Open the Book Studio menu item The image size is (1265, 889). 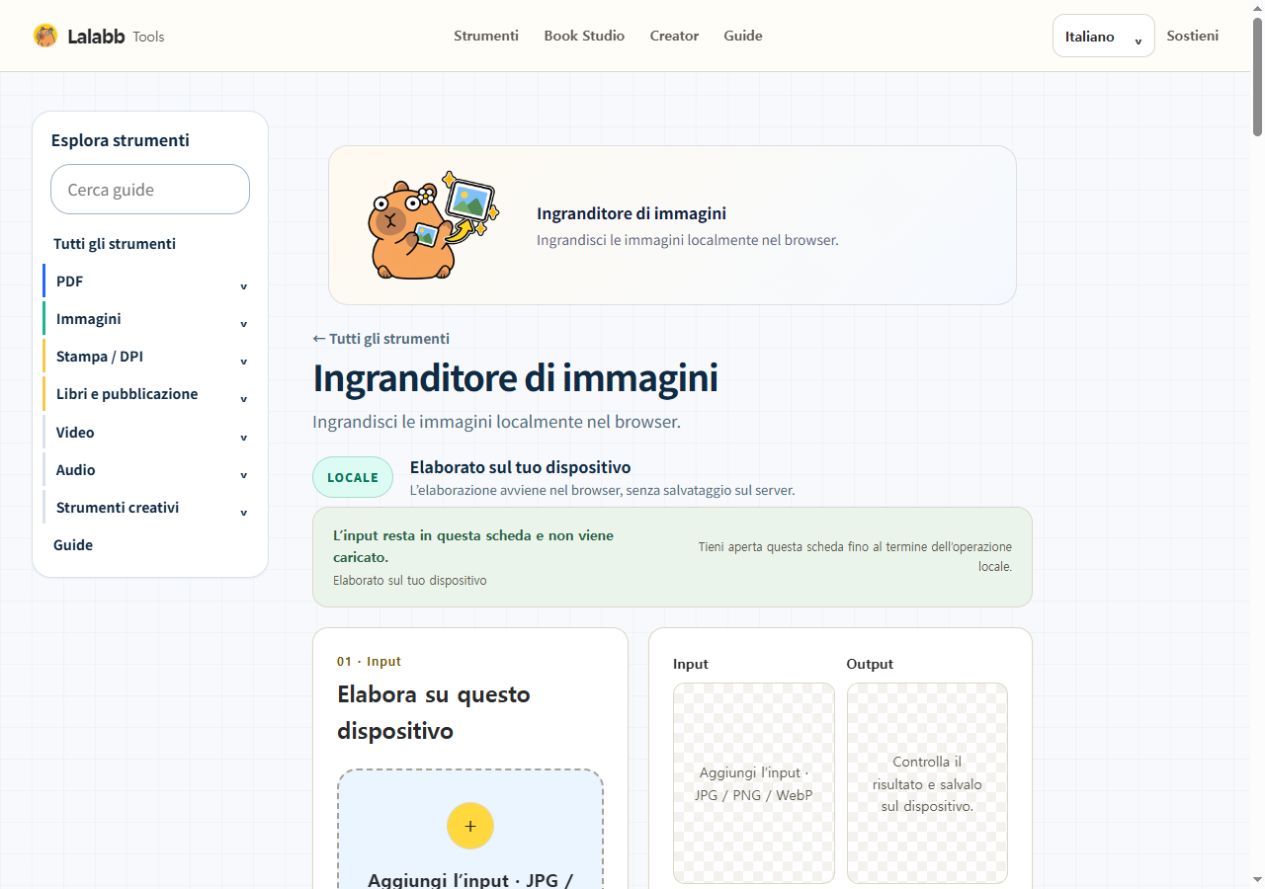click(x=584, y=36)
